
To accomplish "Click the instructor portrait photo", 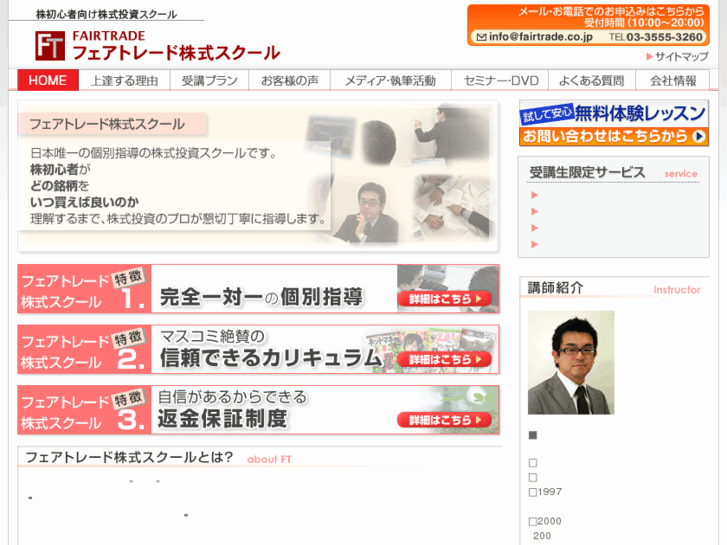I will pos(571,363).
